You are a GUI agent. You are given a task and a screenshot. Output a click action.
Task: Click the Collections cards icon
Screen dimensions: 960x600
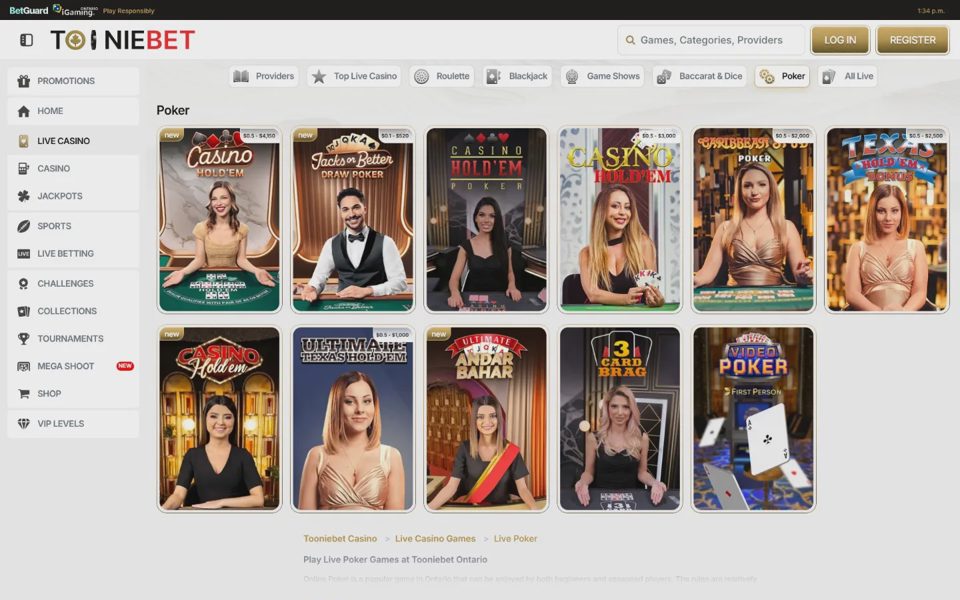23,311
